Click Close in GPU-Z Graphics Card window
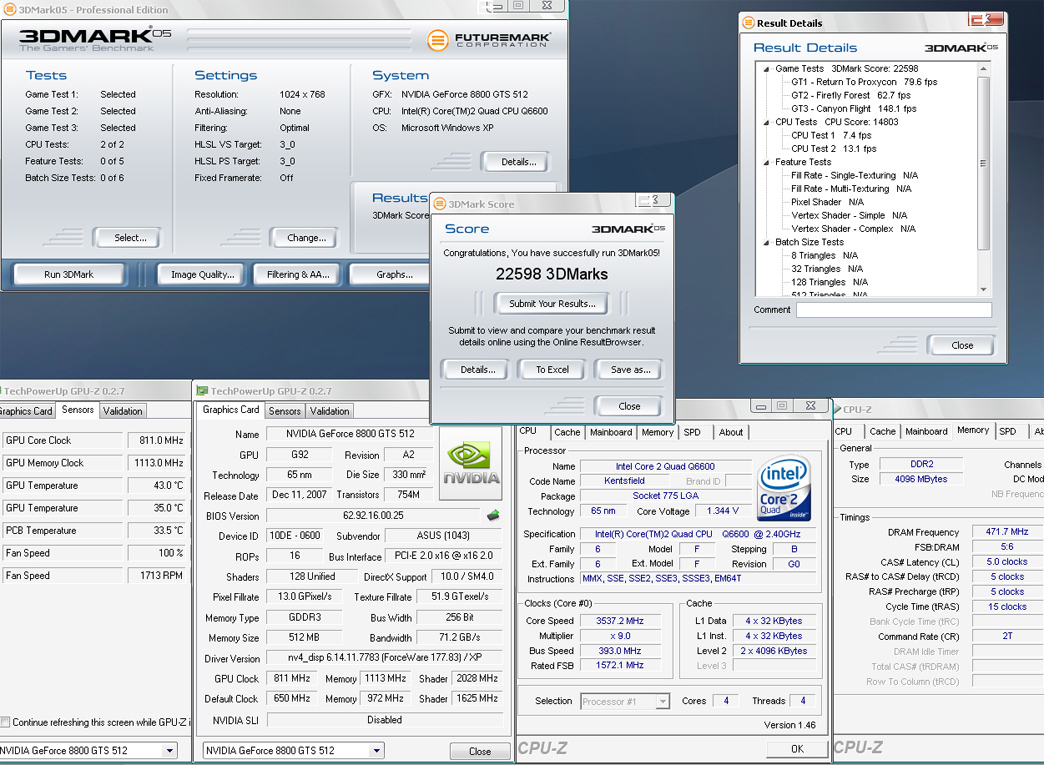Viewport: 1044px width, 765px height. coord(479,751)
